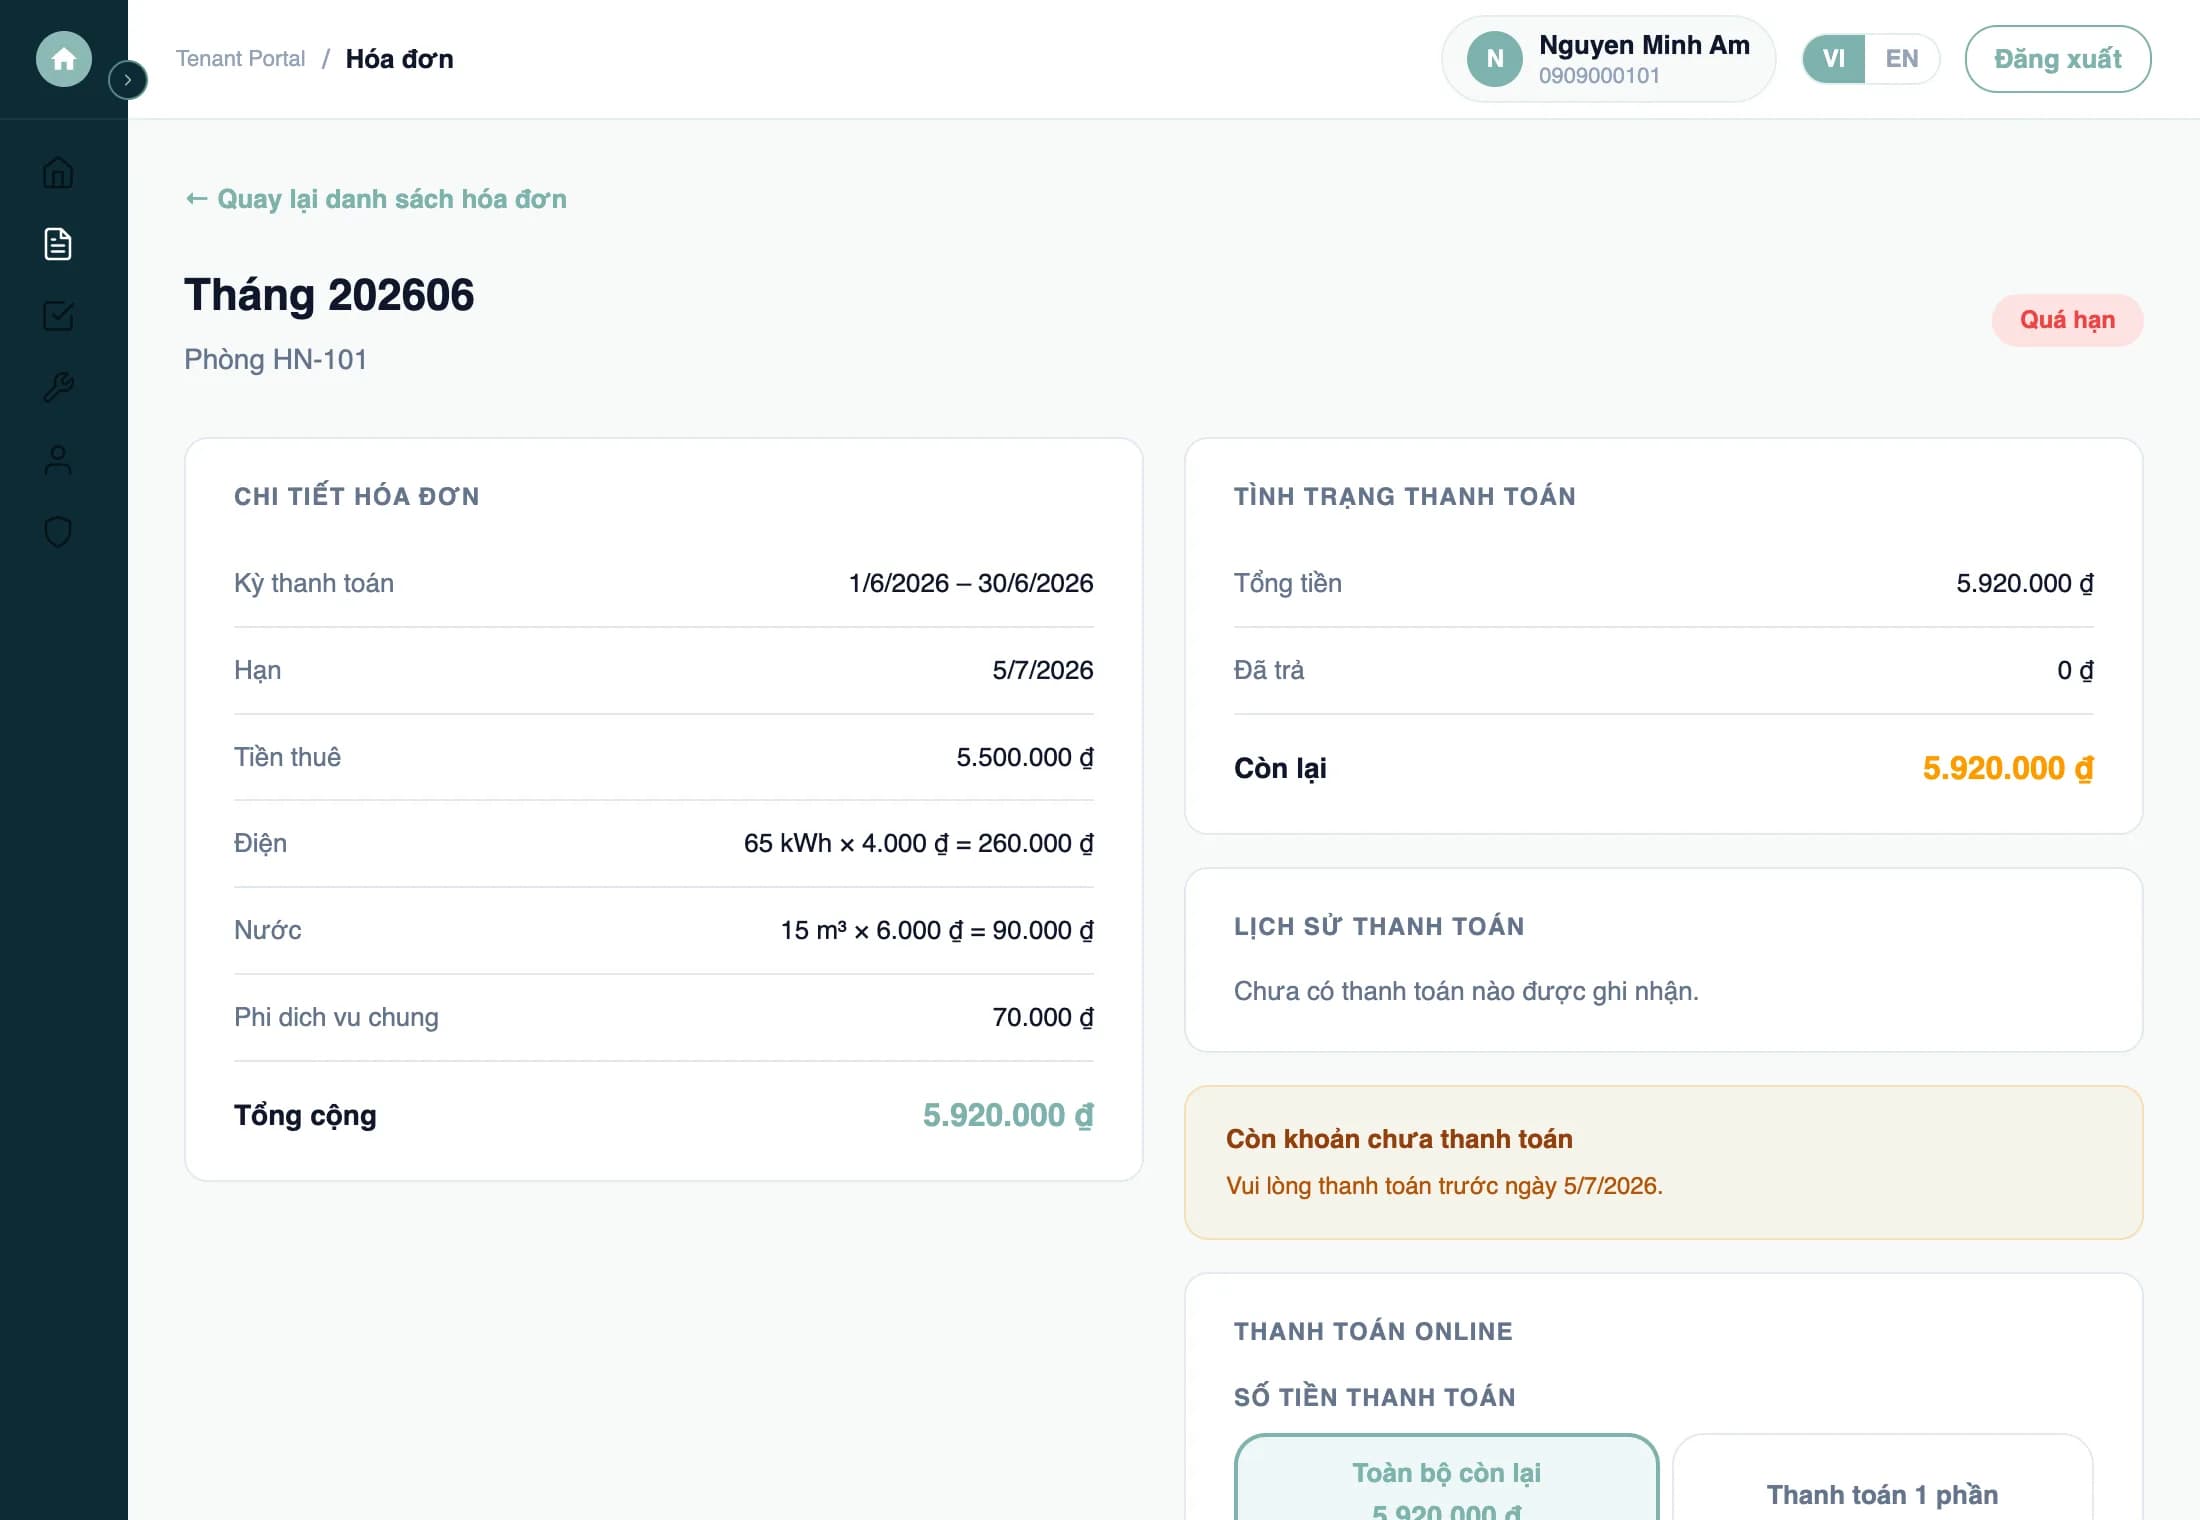The width and height of the screenshot is (2200, 1520).
Task: Click the CHI TIẾT HÓA ĐƠN section header
Action: (357, 496)
